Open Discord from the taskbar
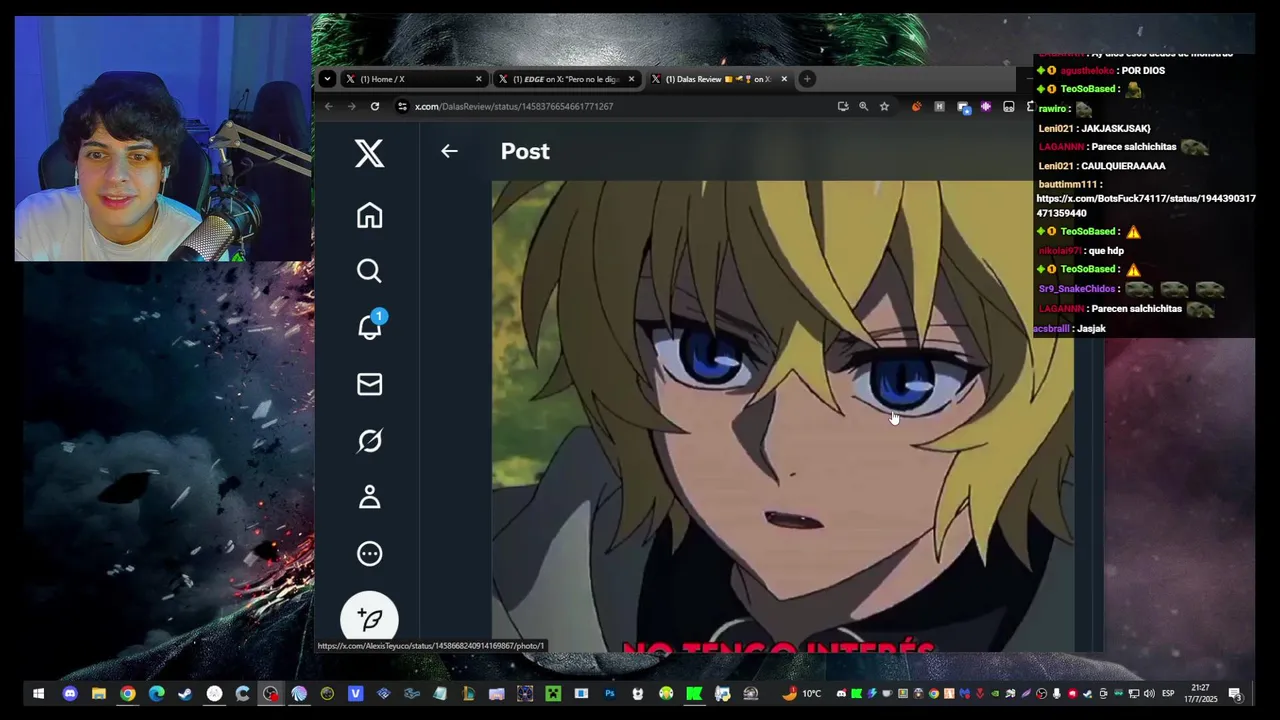The height and width of the screenshot is (720, 1280). (70, 694)
